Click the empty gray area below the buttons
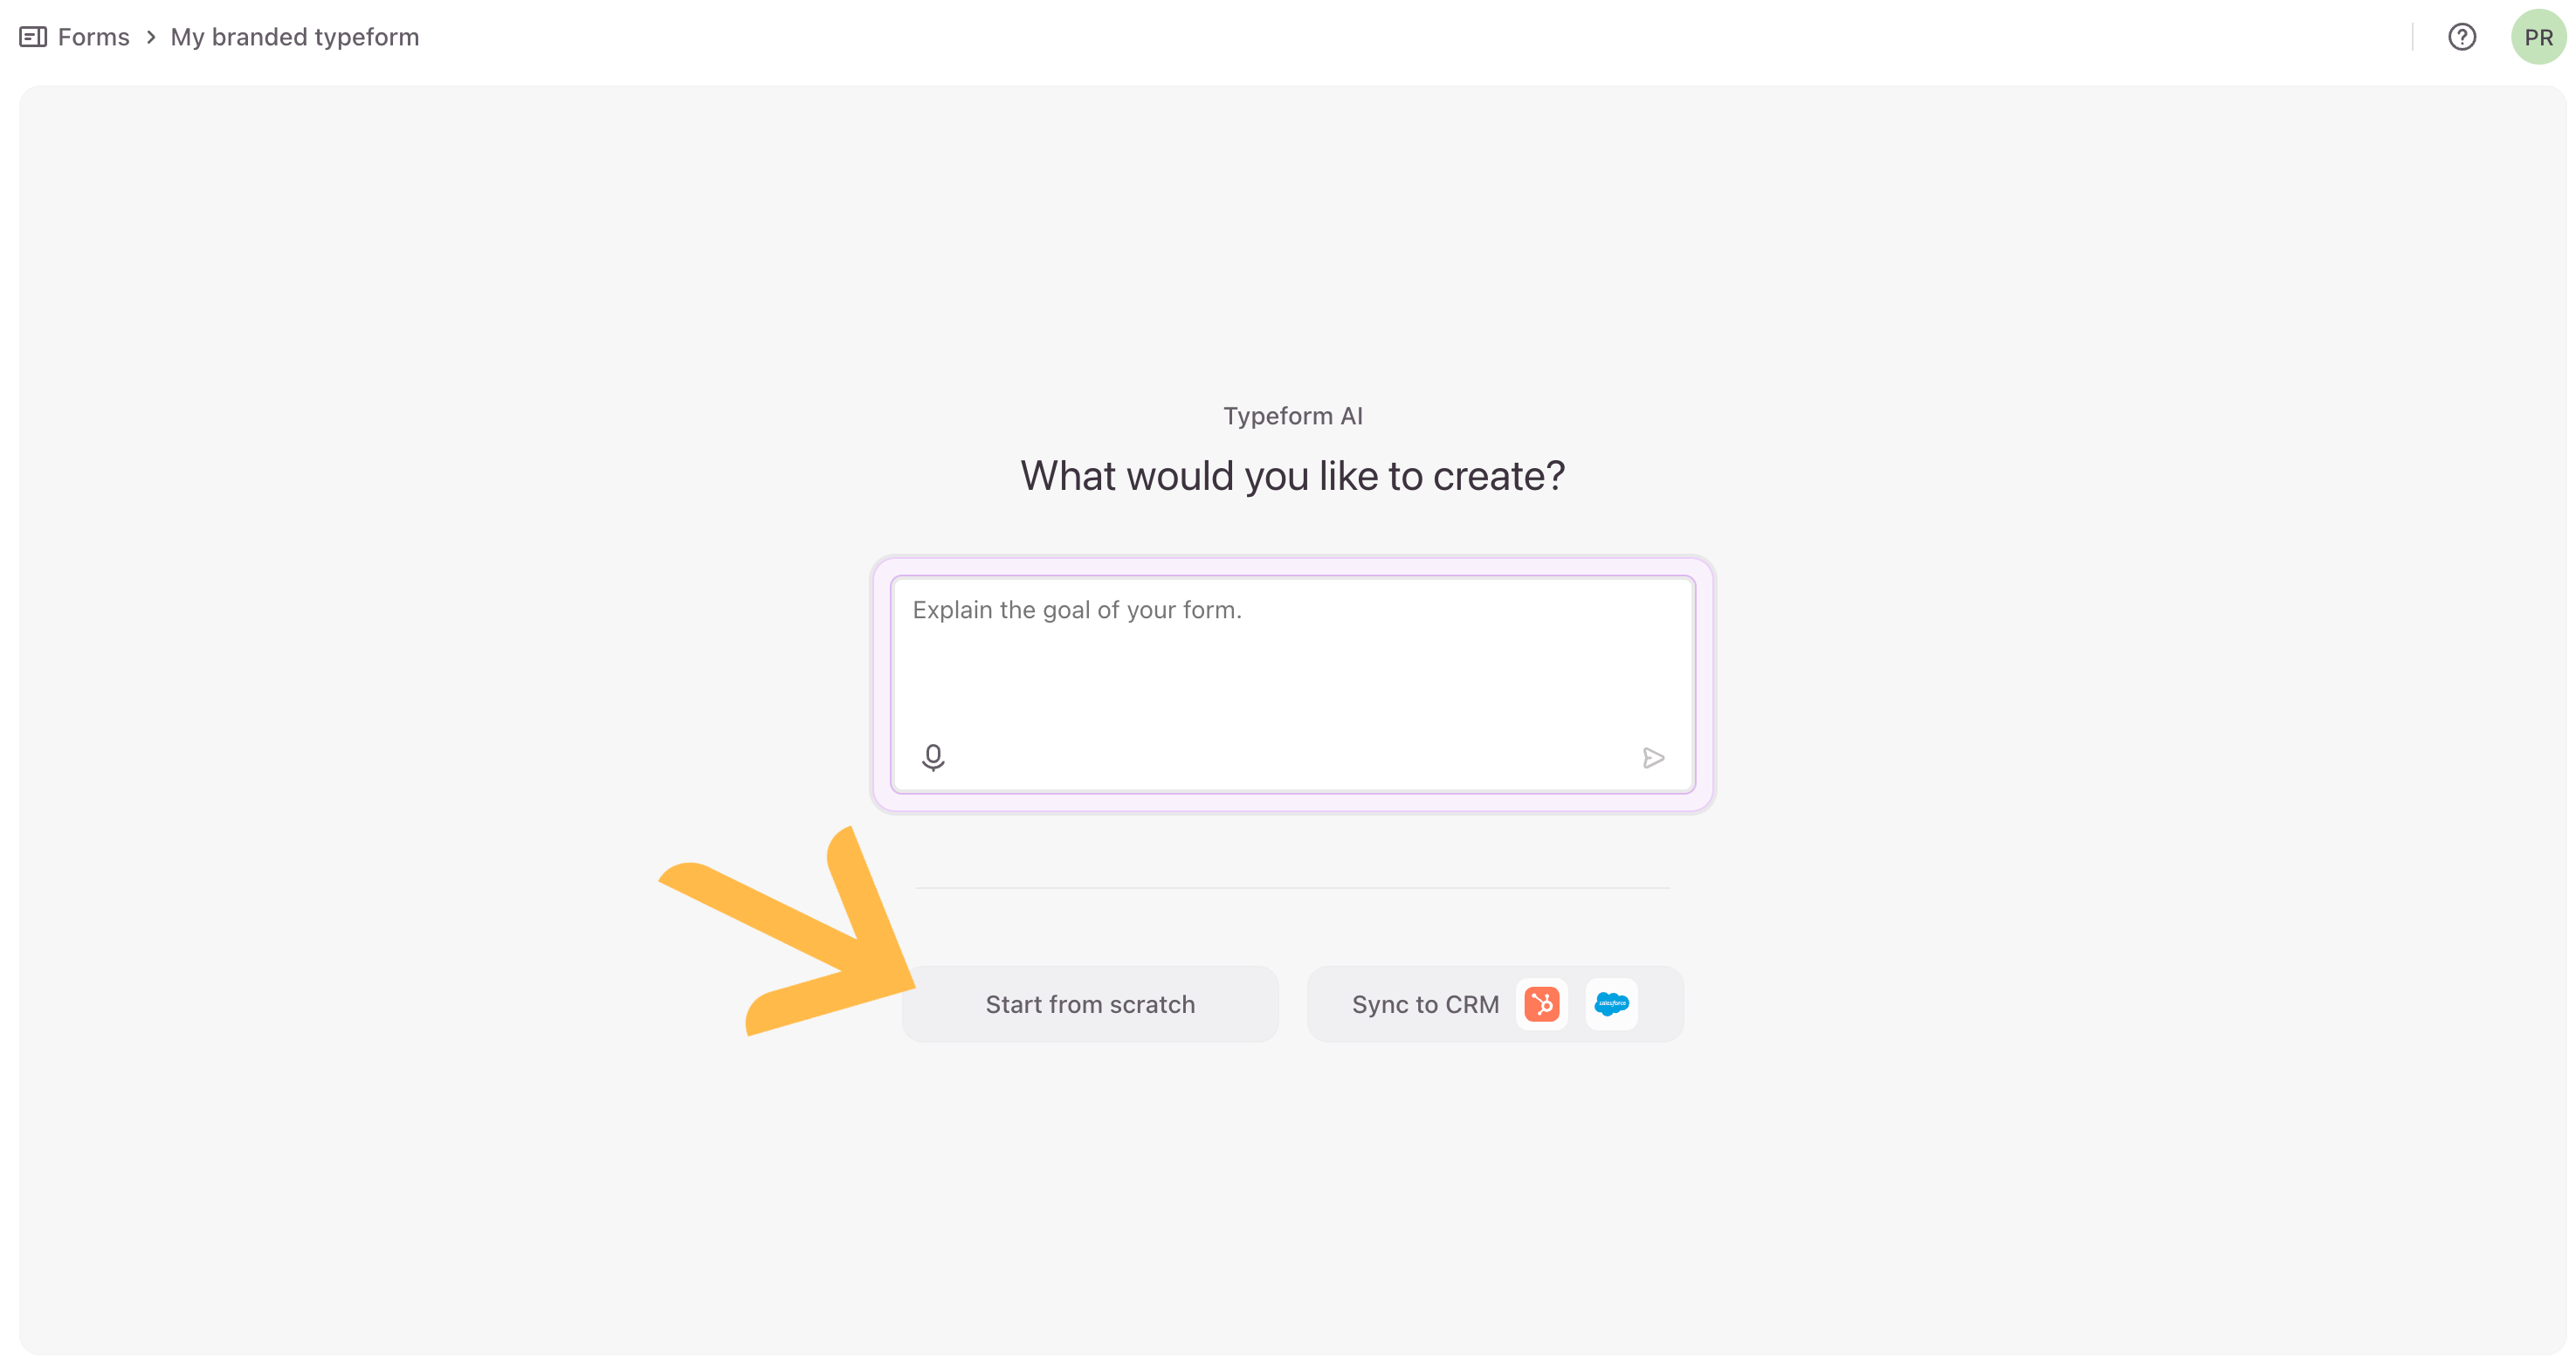 click(x=1292, y=1200)
